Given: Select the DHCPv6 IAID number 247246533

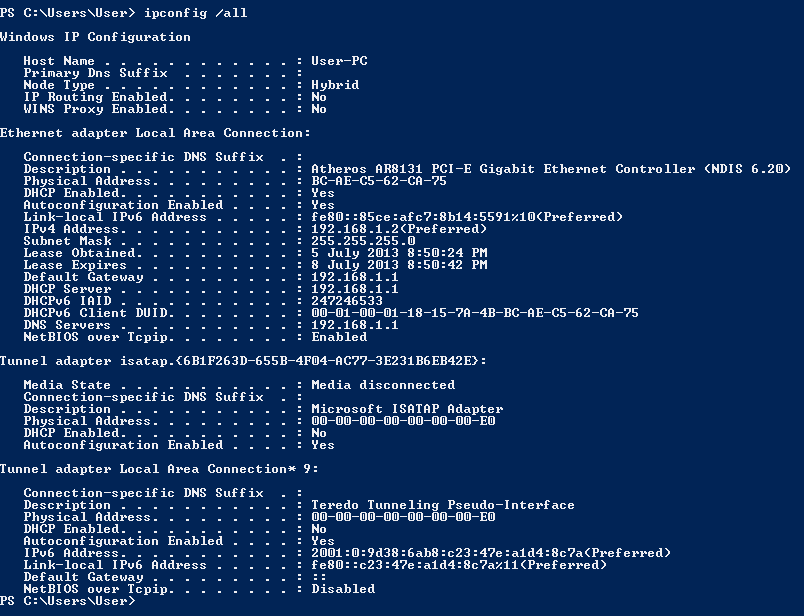Looking at the screenshot, I should coord(347,301).
